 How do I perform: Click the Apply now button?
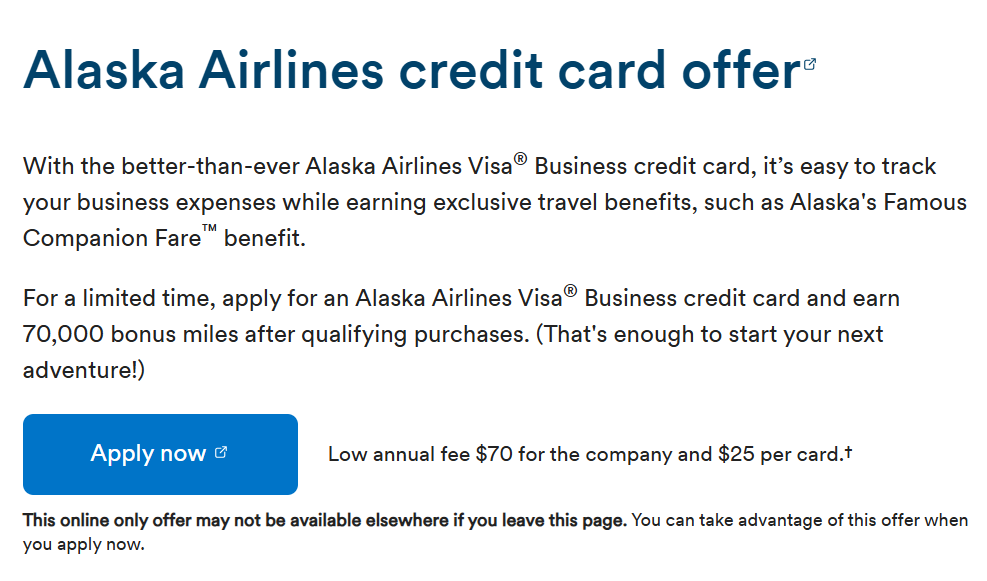[x=160, y=454]
